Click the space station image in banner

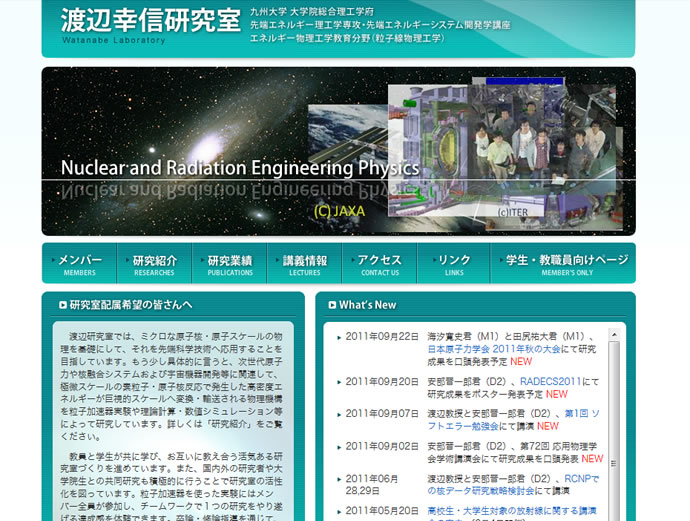(348, 134)
